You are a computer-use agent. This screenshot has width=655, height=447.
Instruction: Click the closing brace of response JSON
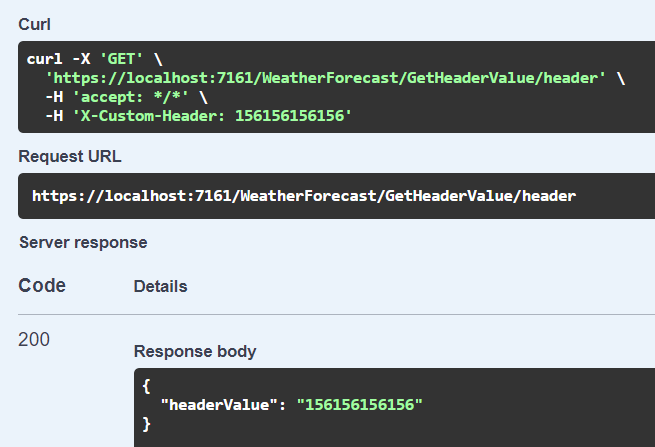coord(146,424)
